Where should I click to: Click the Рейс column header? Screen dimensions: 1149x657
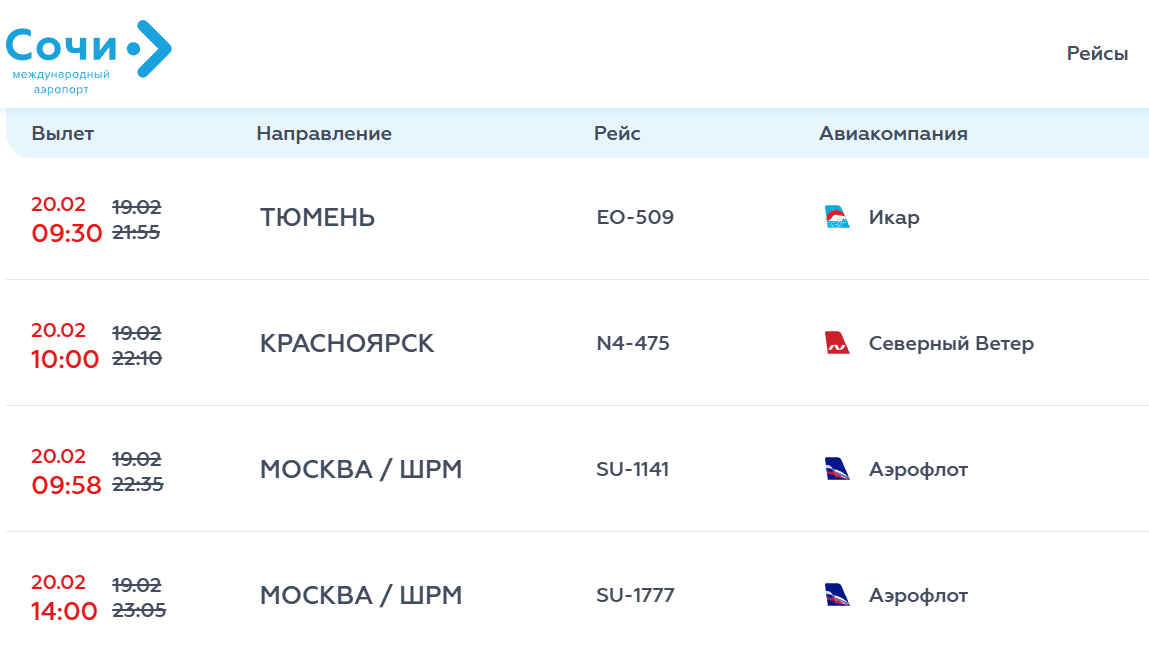[x=617, y=134]
